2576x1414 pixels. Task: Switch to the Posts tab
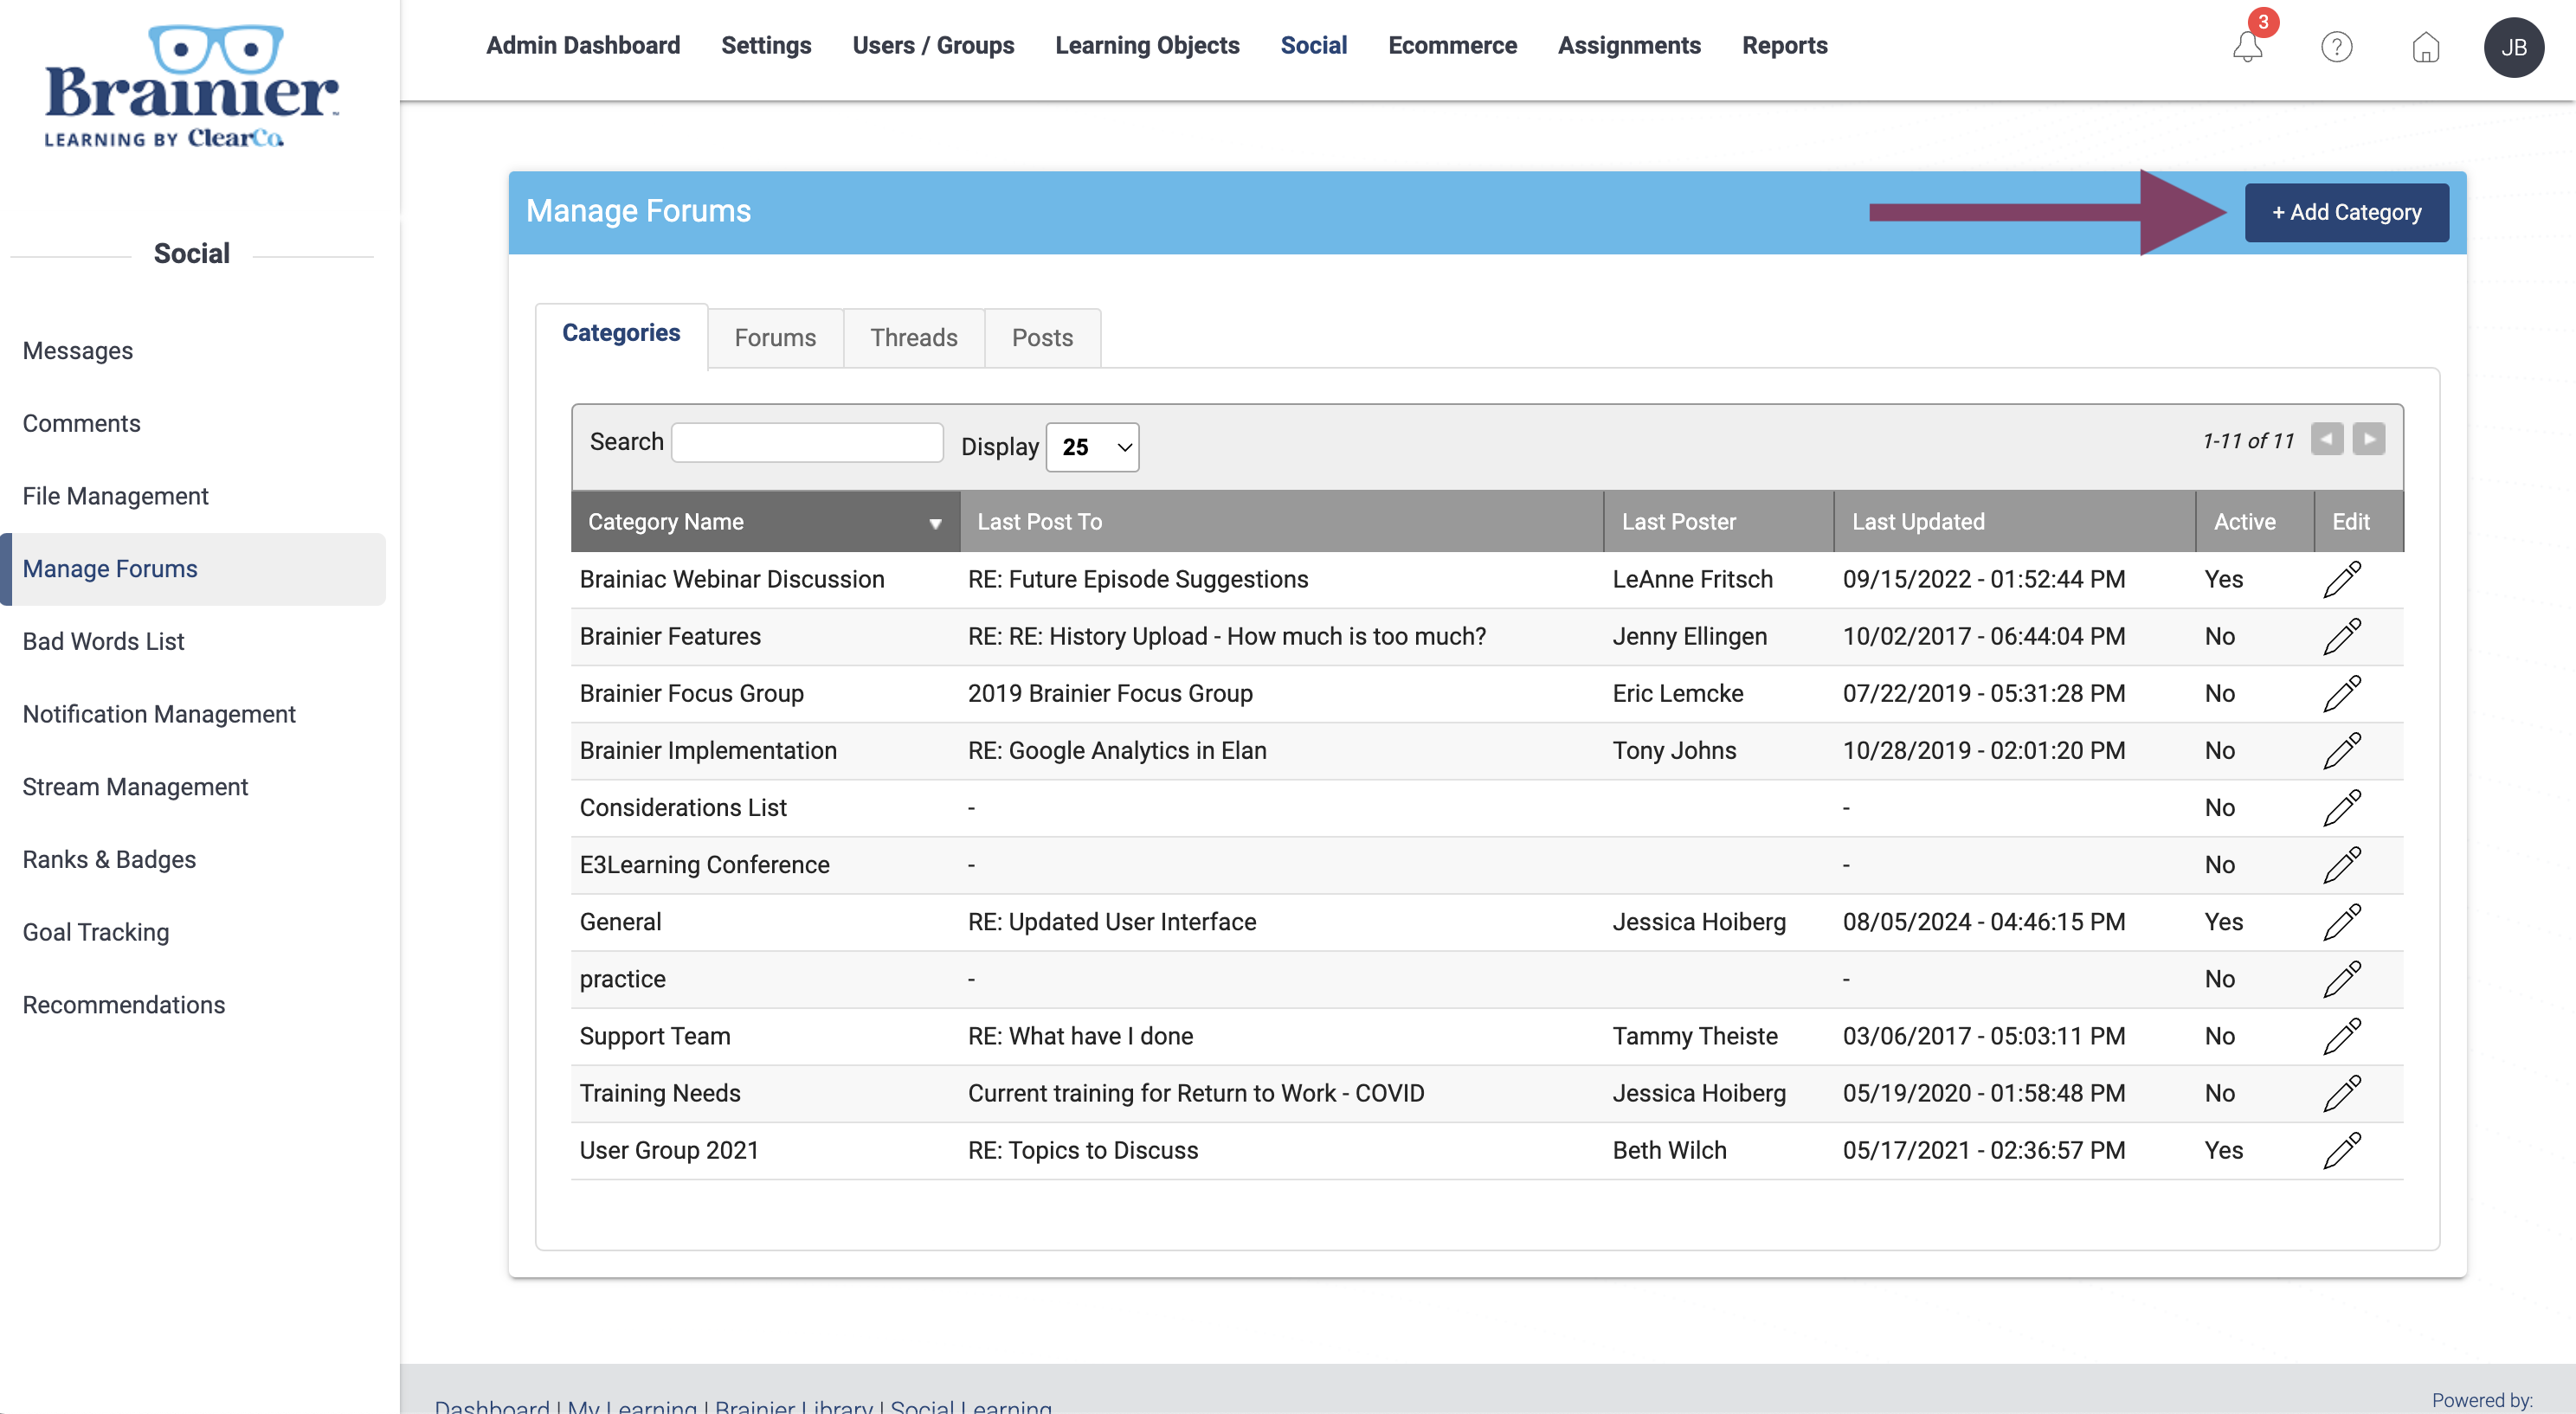click(1042, 338)
